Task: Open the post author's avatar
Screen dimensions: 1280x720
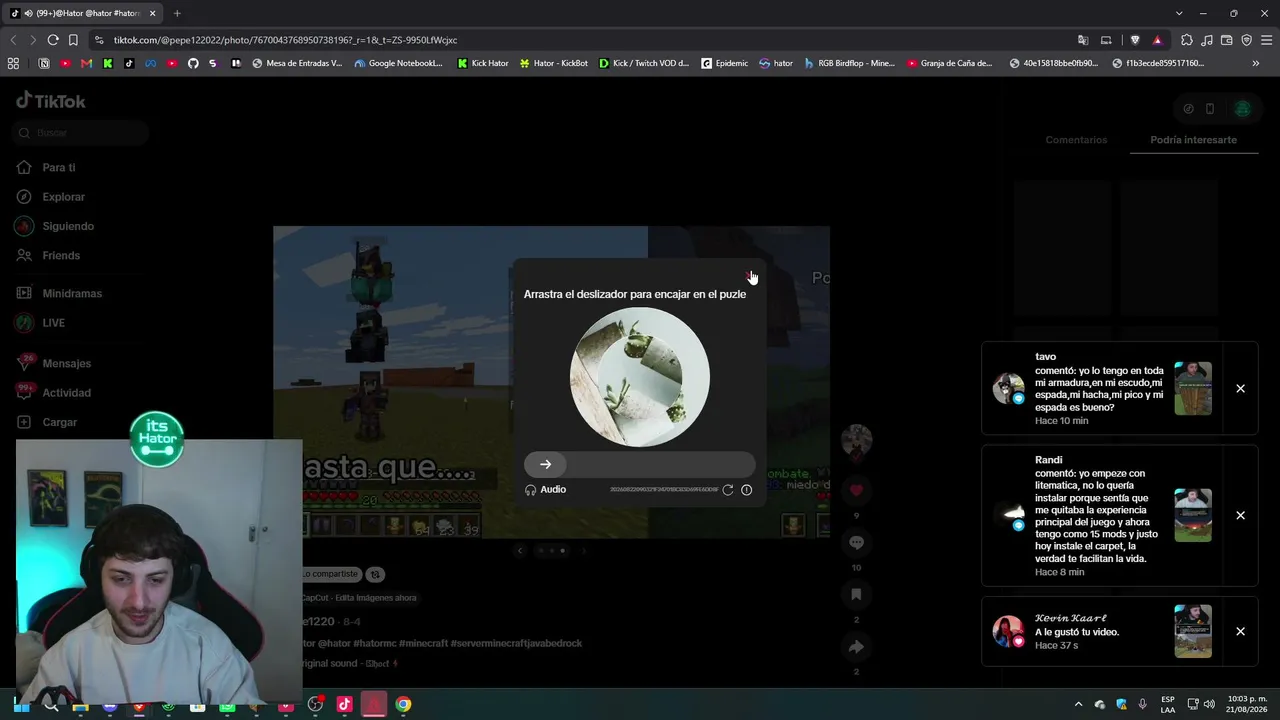Action: (856, 440)
